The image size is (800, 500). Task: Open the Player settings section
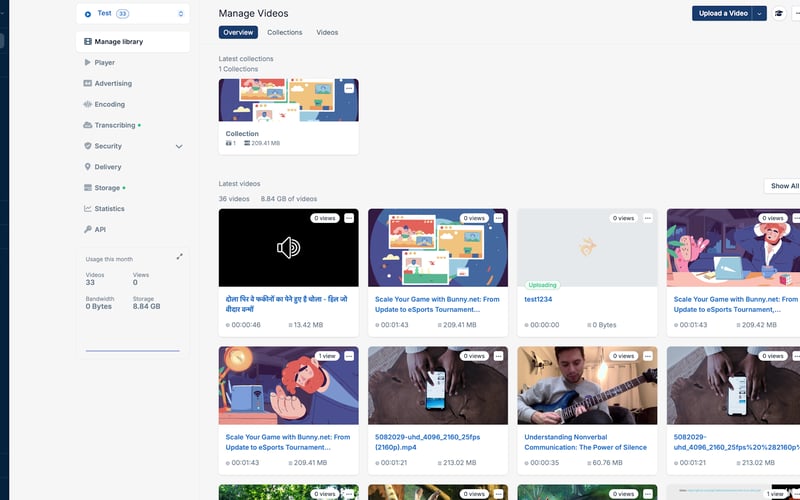pyautogui.click(x=105, y=63)
